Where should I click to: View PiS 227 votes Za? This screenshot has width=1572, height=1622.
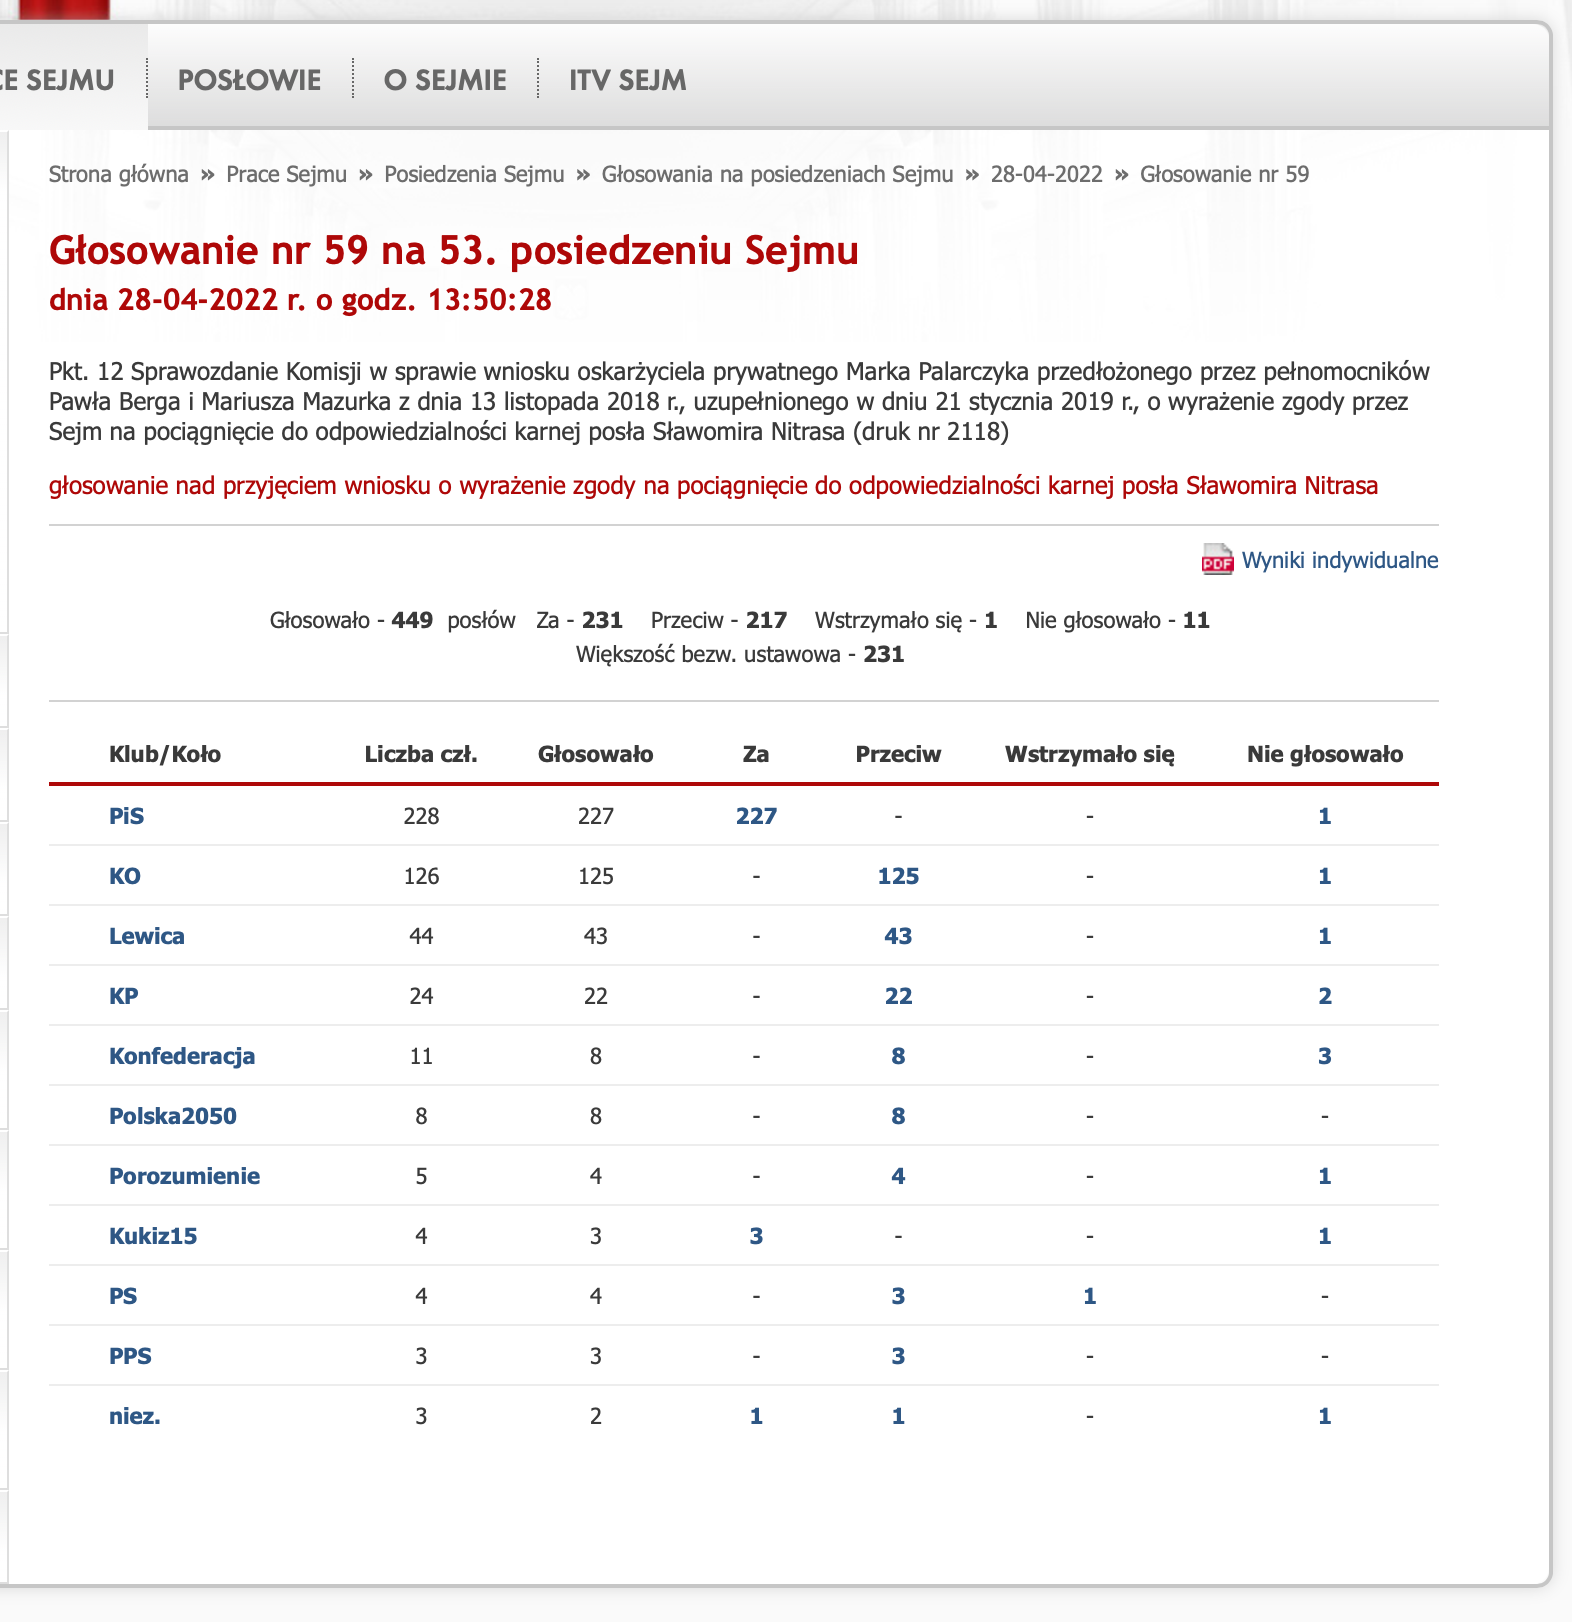(x=756, y=816)
